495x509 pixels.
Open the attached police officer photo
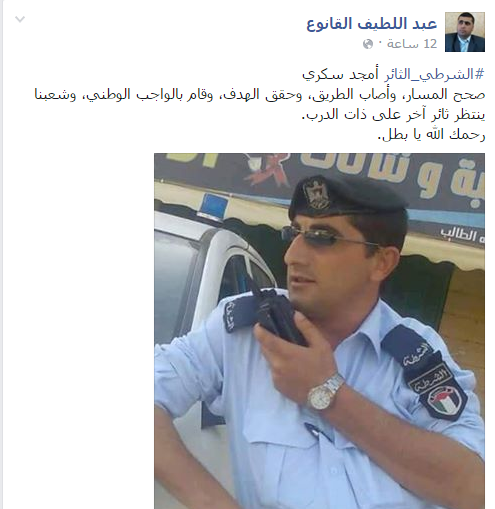(319, 331)
